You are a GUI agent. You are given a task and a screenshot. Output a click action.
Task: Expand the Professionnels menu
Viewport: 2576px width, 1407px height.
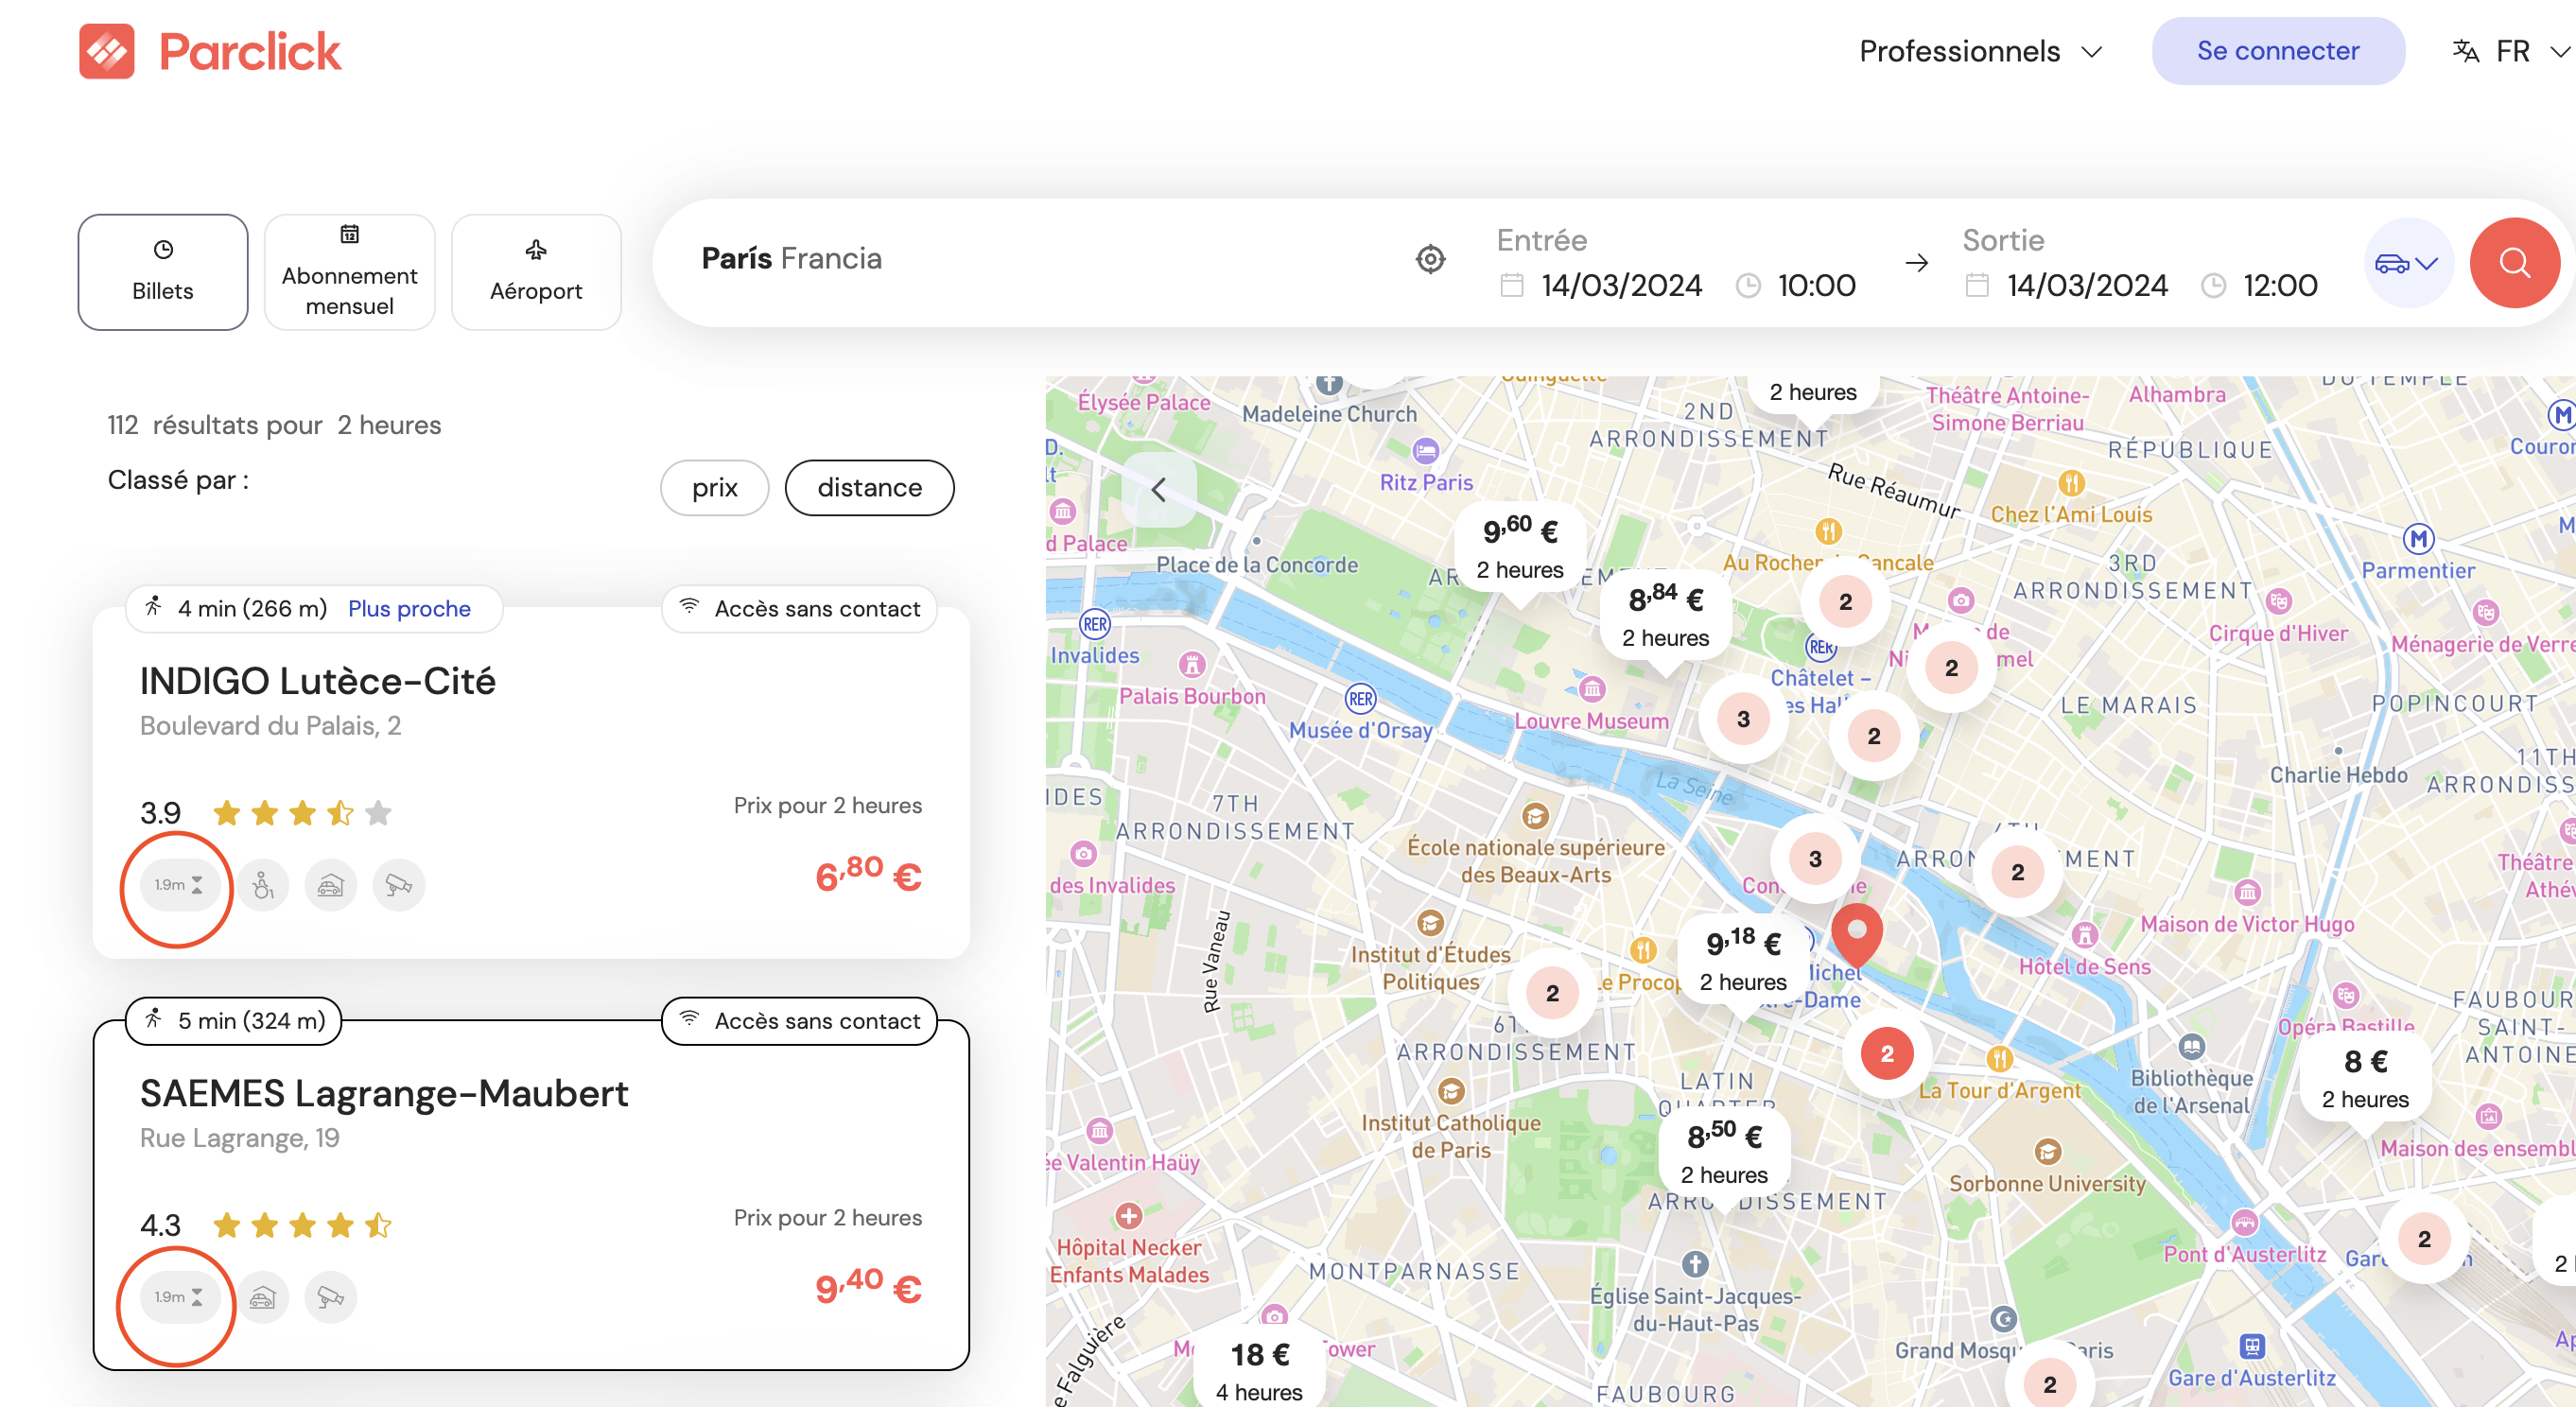click(1980, 52)
